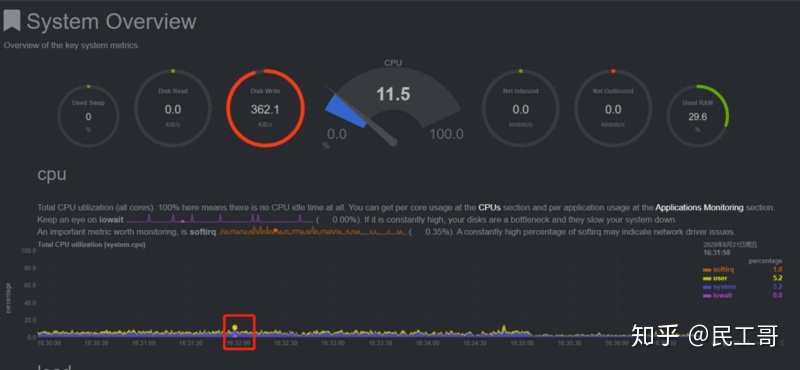Image resolution: width=800 pixels, height=370 pixels.
Task: Click the red Disk Write gauge
Action: tap(265, 108)
